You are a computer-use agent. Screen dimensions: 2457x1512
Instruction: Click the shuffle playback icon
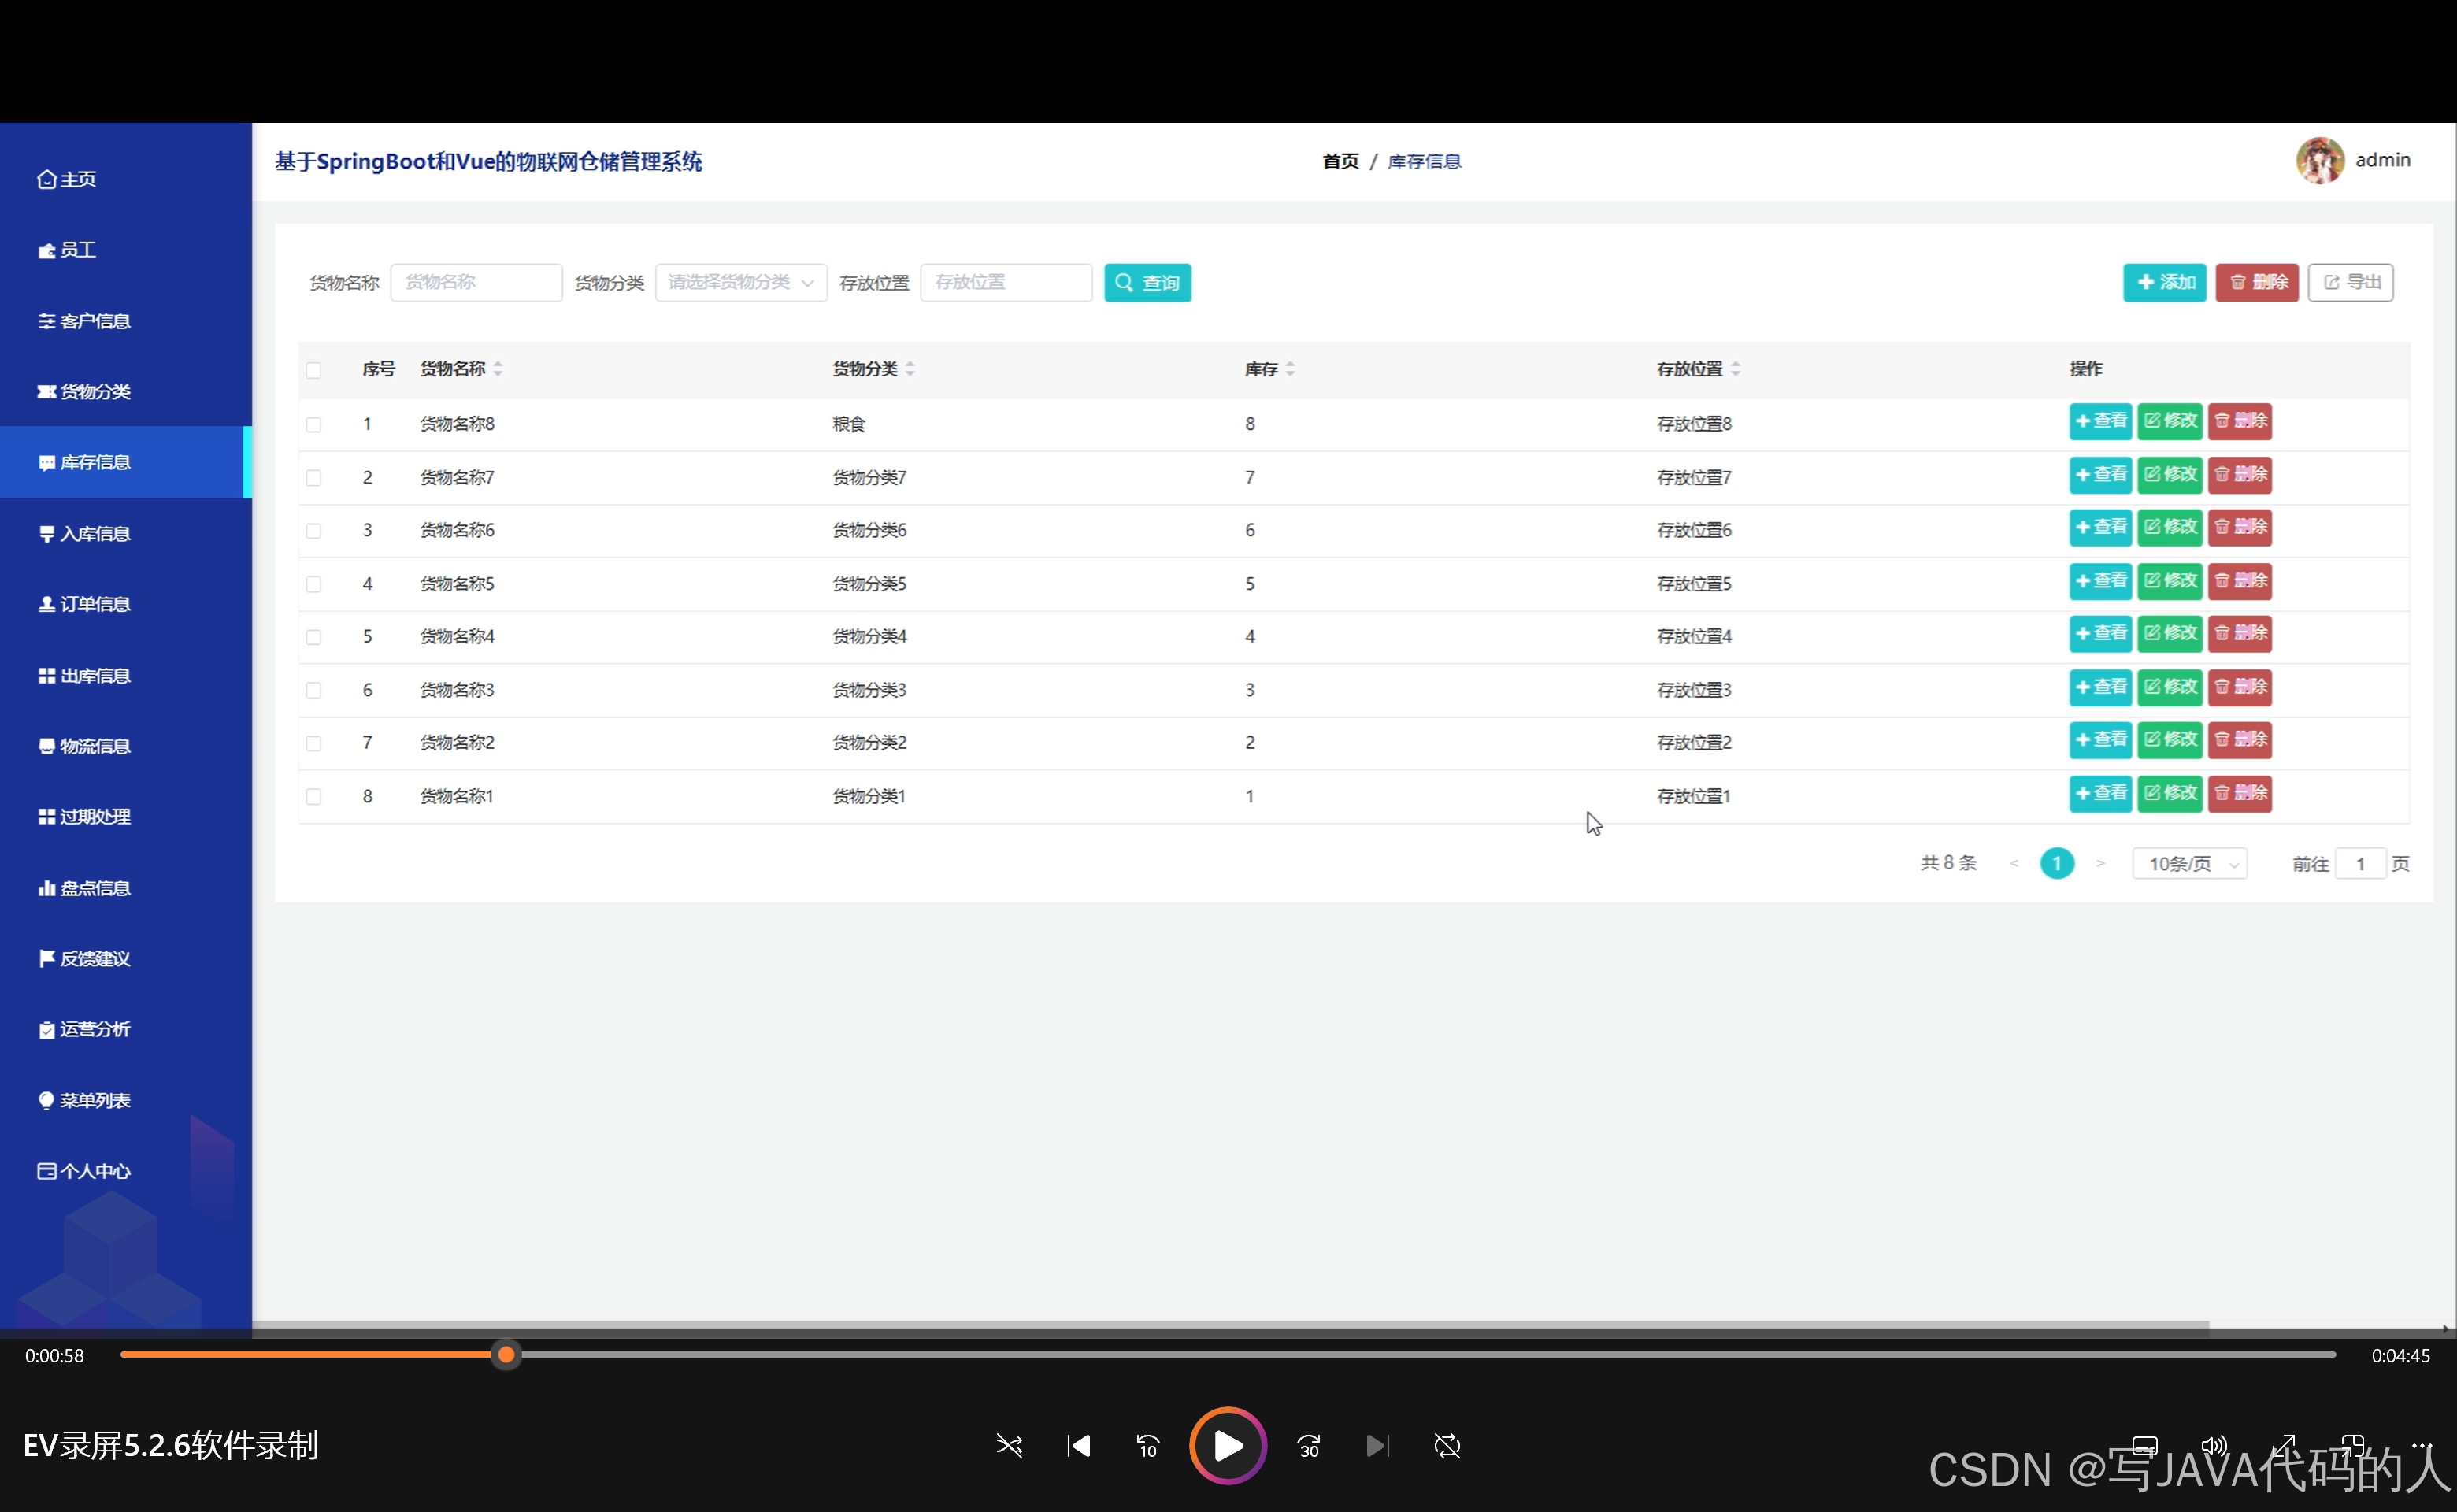pyautogui.click(x=1009, y=1446)
